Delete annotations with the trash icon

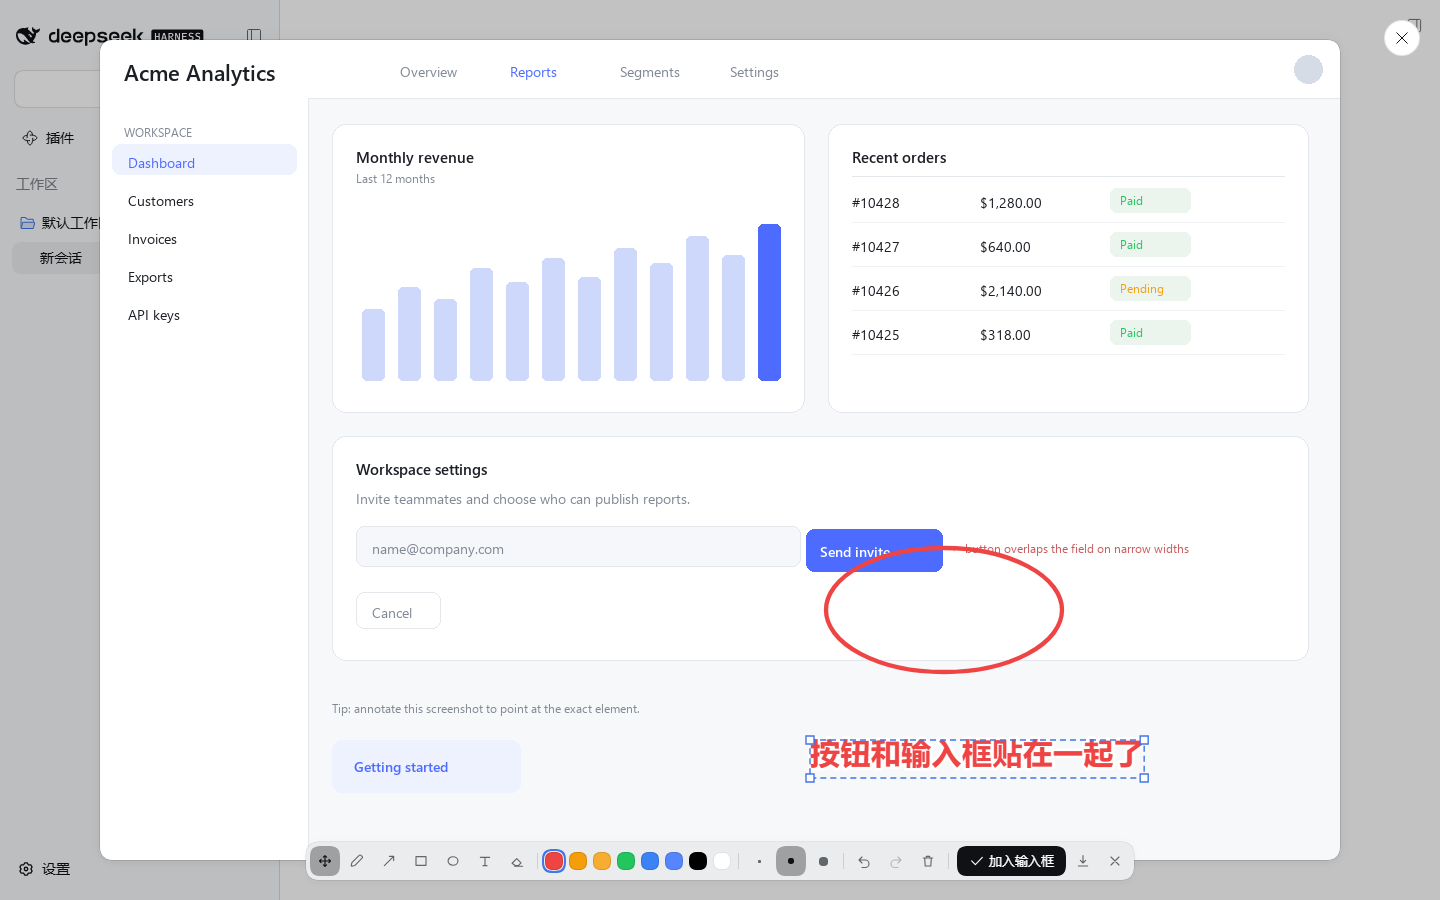pyautogui.click(x=928, y=861)
